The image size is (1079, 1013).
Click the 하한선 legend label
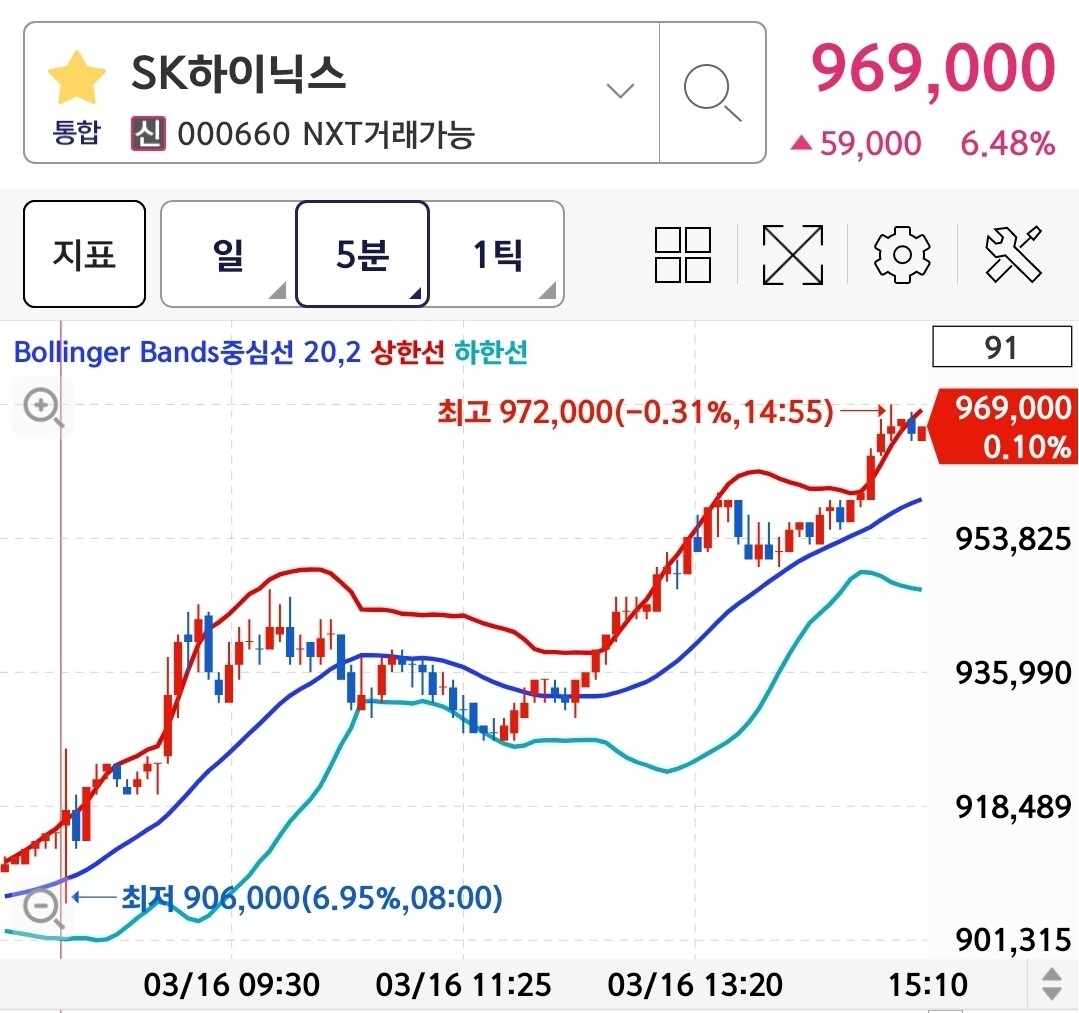point(491,352)
